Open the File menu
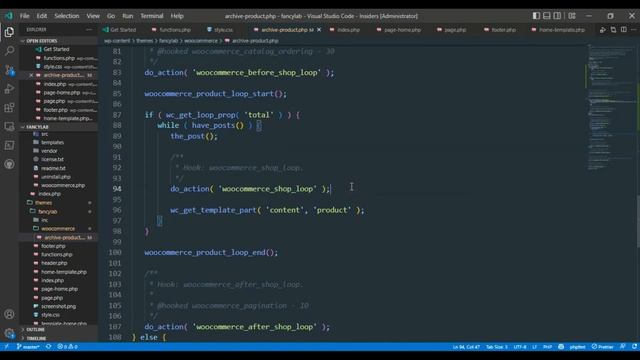This screenshot has width=640, height=360. [24, 16]
